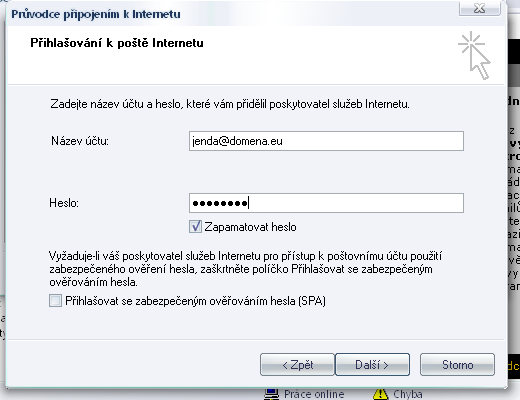Enable Přihlašovat se zabezpečeným ověřováním hesla (SPA)
Screen dimensions: 520x400
pyautogui.click(x=55, y=301)
